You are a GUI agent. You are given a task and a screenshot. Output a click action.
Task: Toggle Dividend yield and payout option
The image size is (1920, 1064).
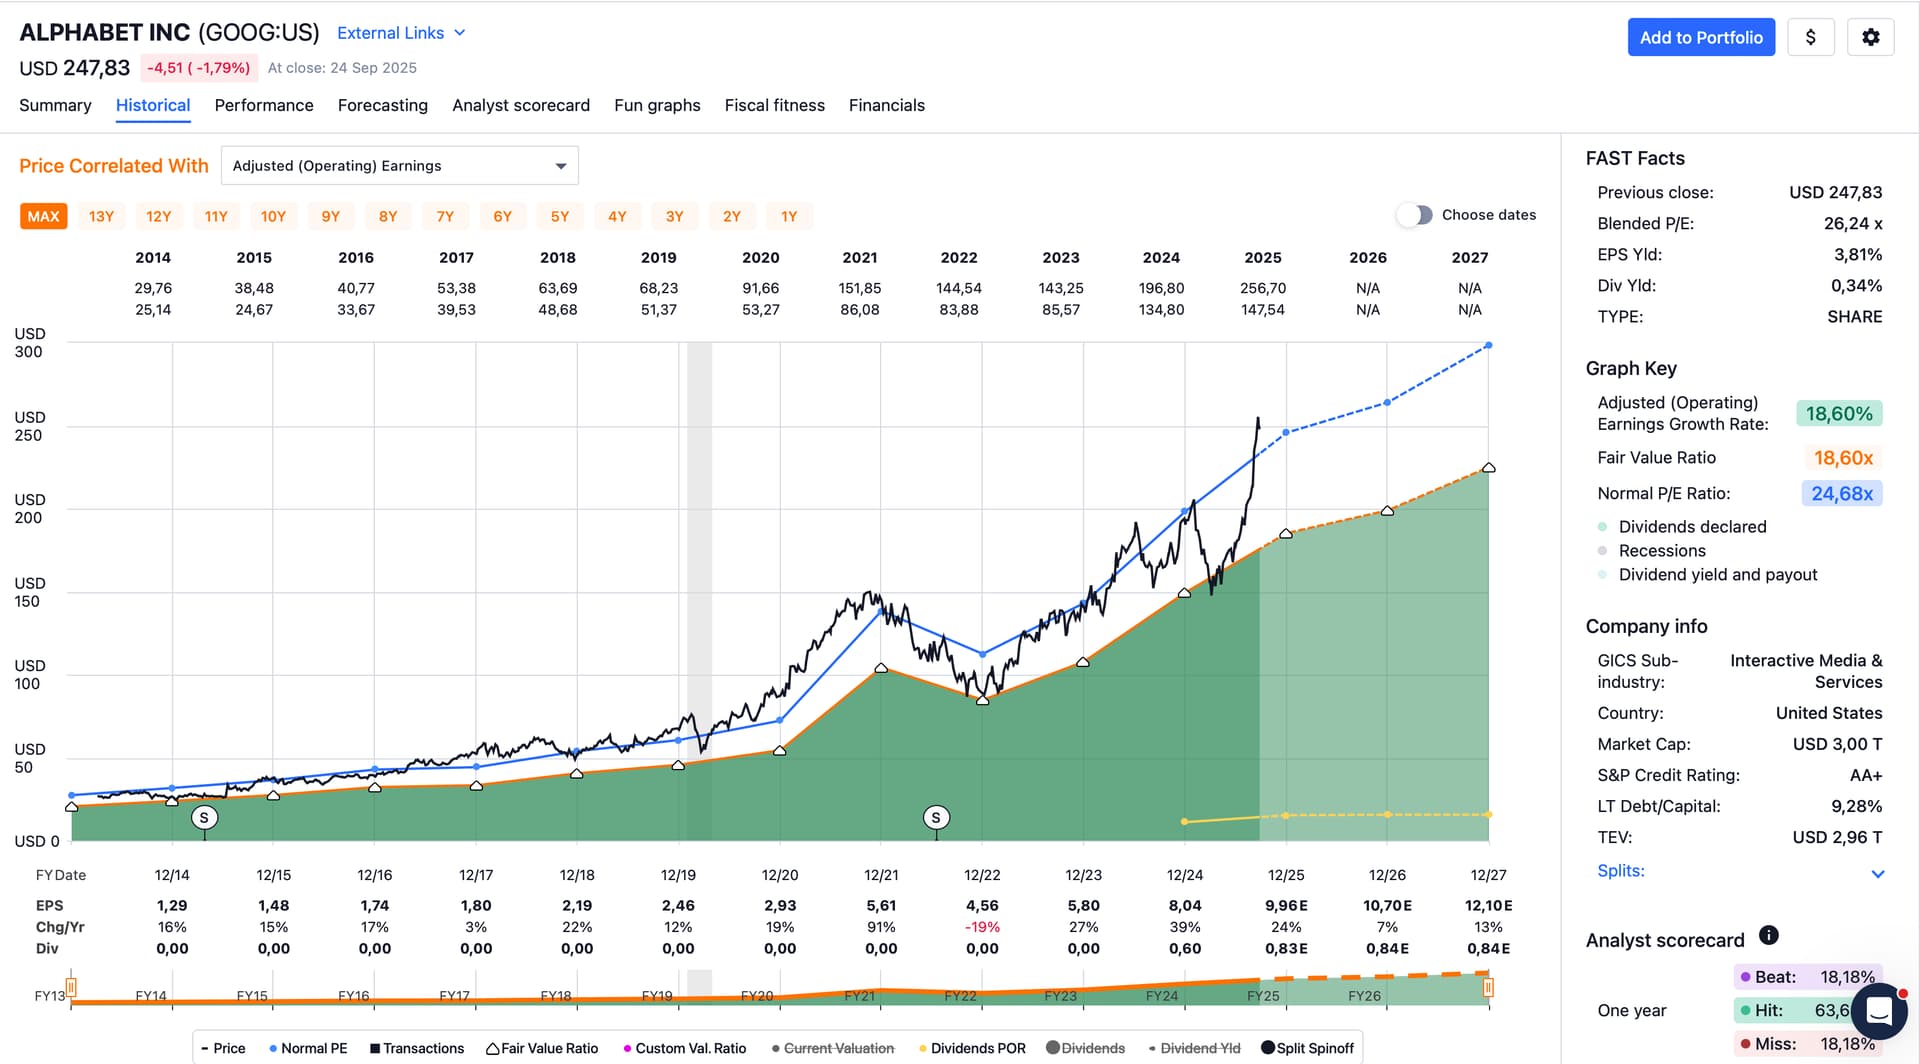pos(1717,575)
